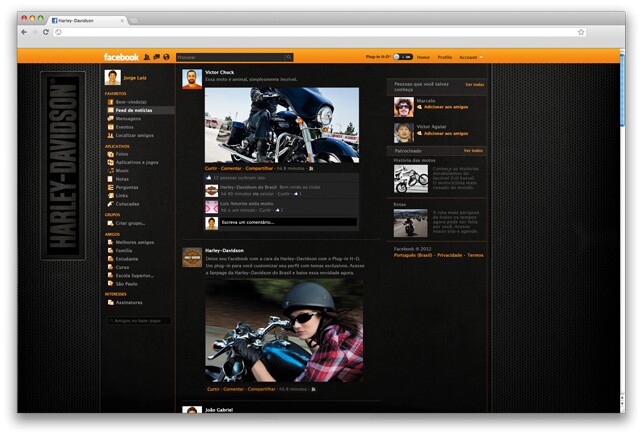The width and height of the screenshot is (640, 433).
Task: Click the Assinaturas sidebar icon
Action: (x=110, y=303)
